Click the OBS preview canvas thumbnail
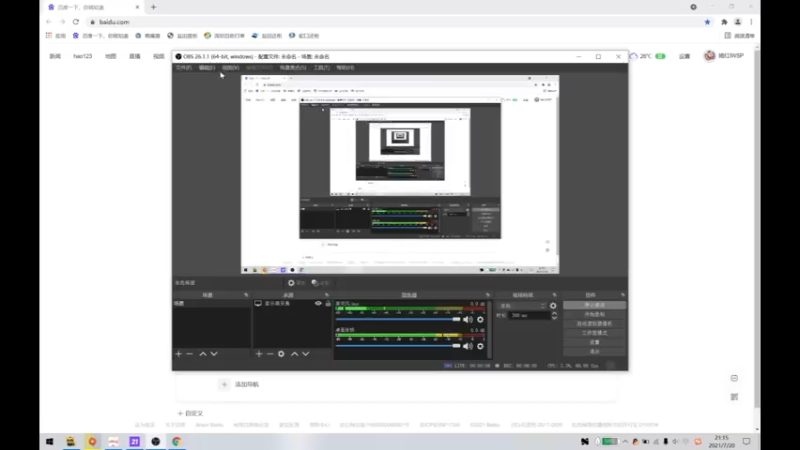Viewport: 800px width, 450px height. [400, 174]
